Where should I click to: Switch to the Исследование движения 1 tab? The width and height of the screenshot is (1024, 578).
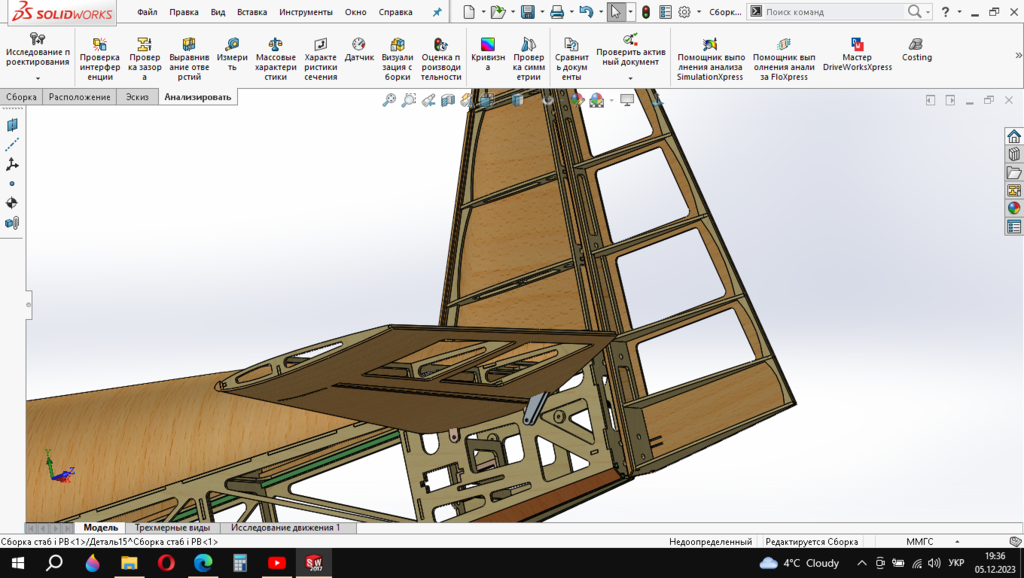pos(285,527)
